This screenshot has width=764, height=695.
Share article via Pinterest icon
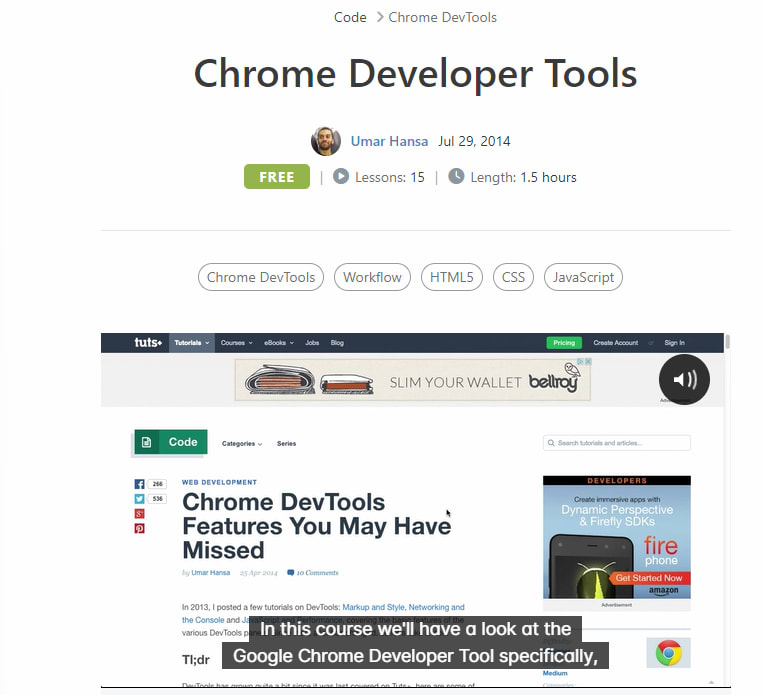point(139,528)
